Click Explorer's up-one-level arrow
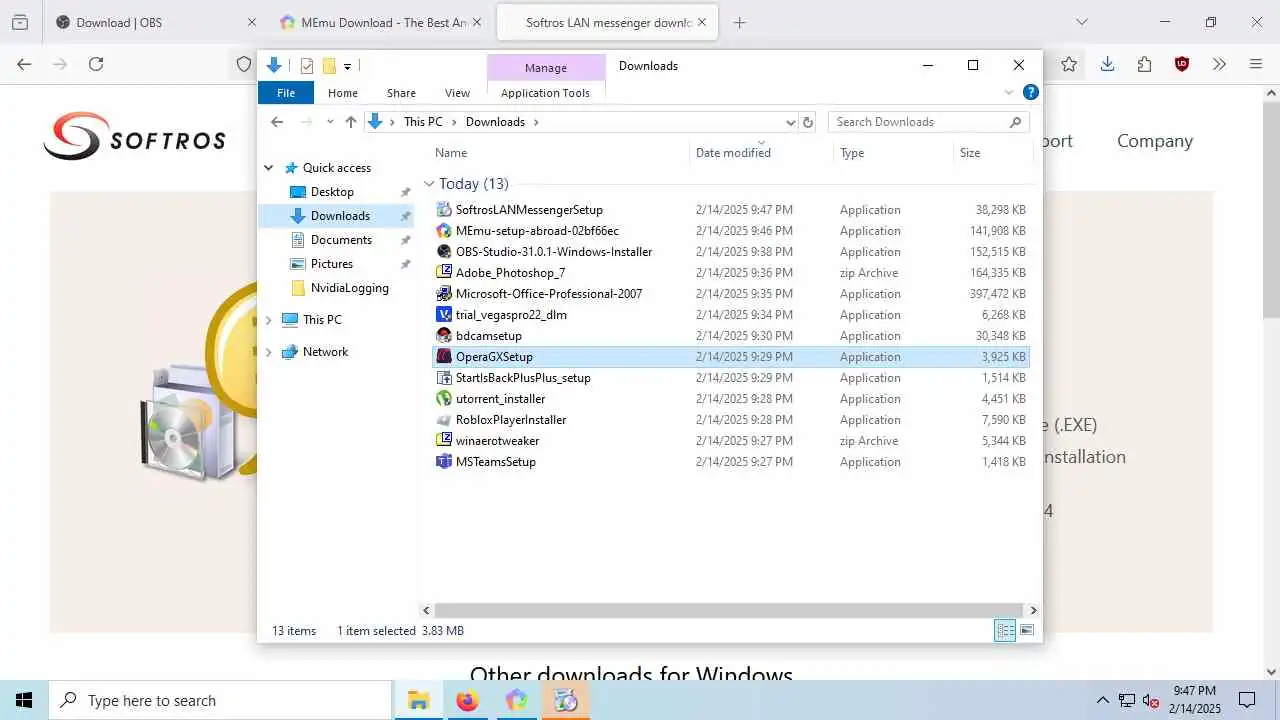 coord(350,122)
